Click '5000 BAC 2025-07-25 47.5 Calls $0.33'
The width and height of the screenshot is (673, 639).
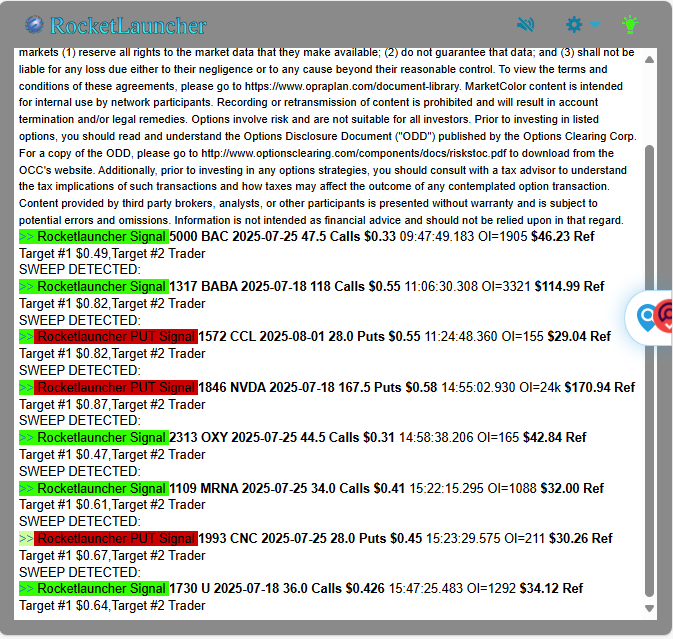point(282,236)
